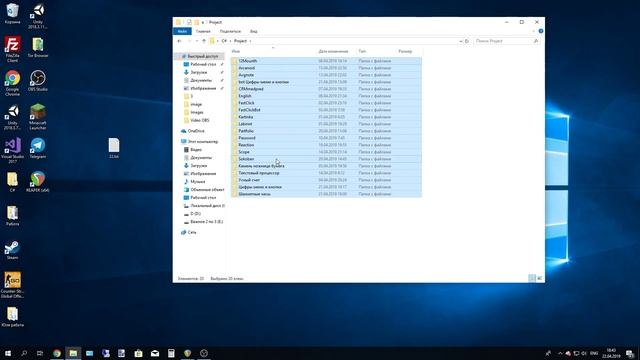
Task: Open Telegram desktop shortcut
Action: (x=38, y=148)
